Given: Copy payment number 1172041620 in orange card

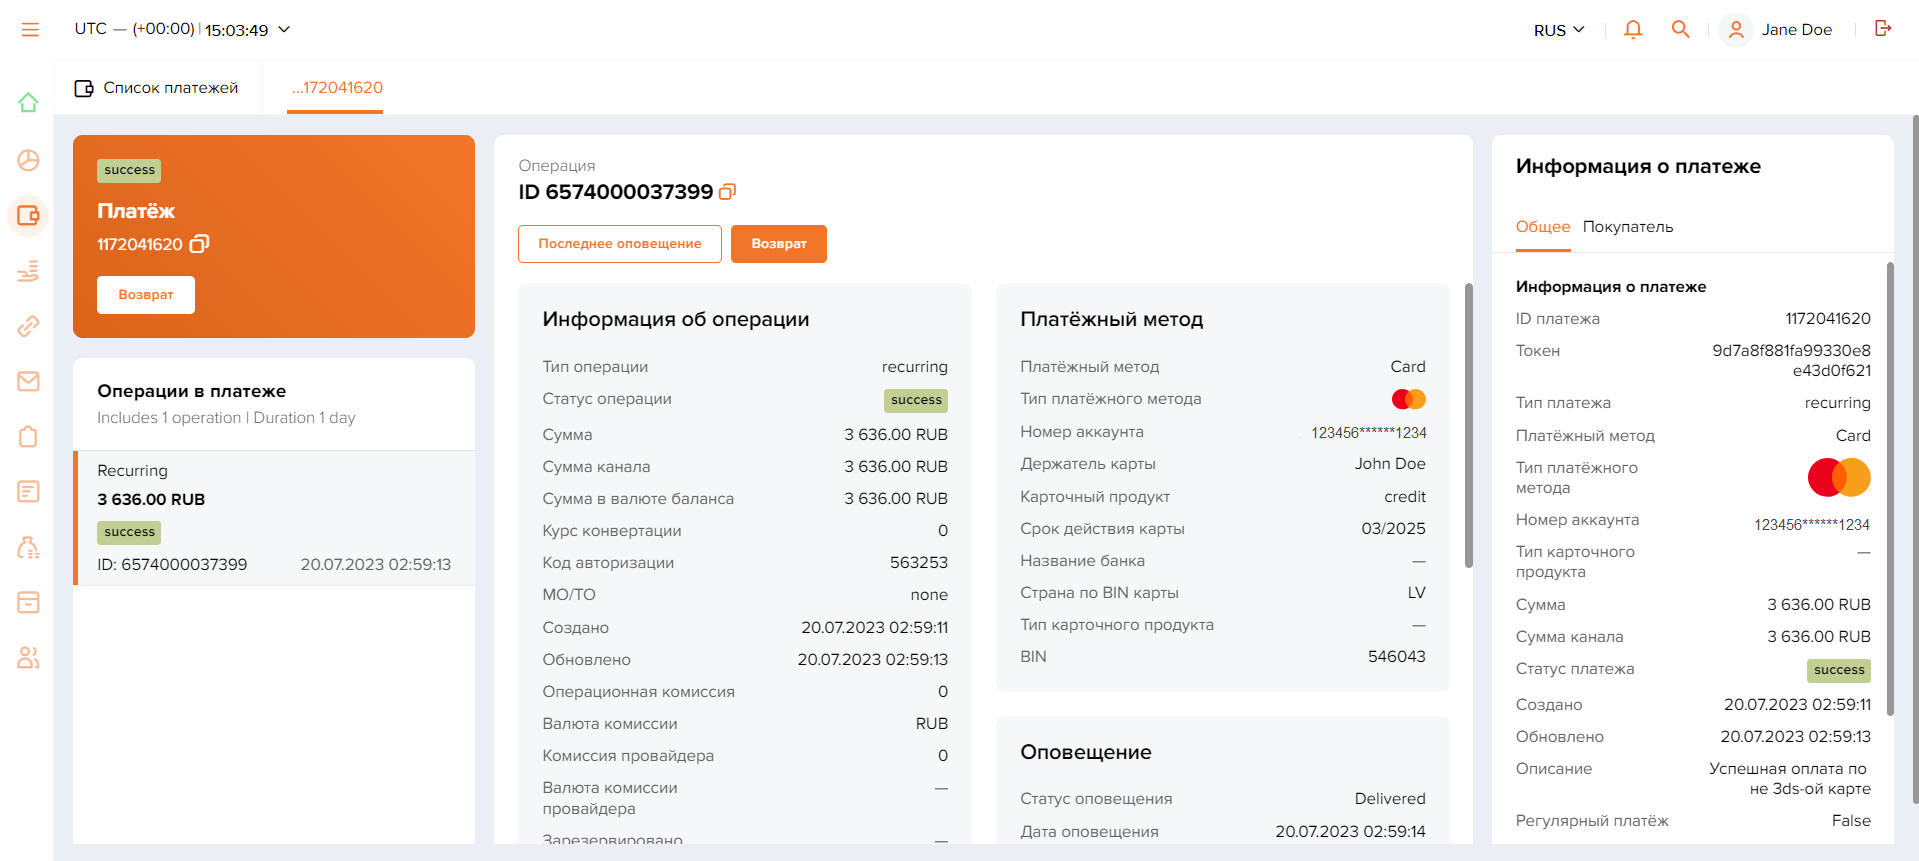Looking at the screenshot, I should [199, 244].
